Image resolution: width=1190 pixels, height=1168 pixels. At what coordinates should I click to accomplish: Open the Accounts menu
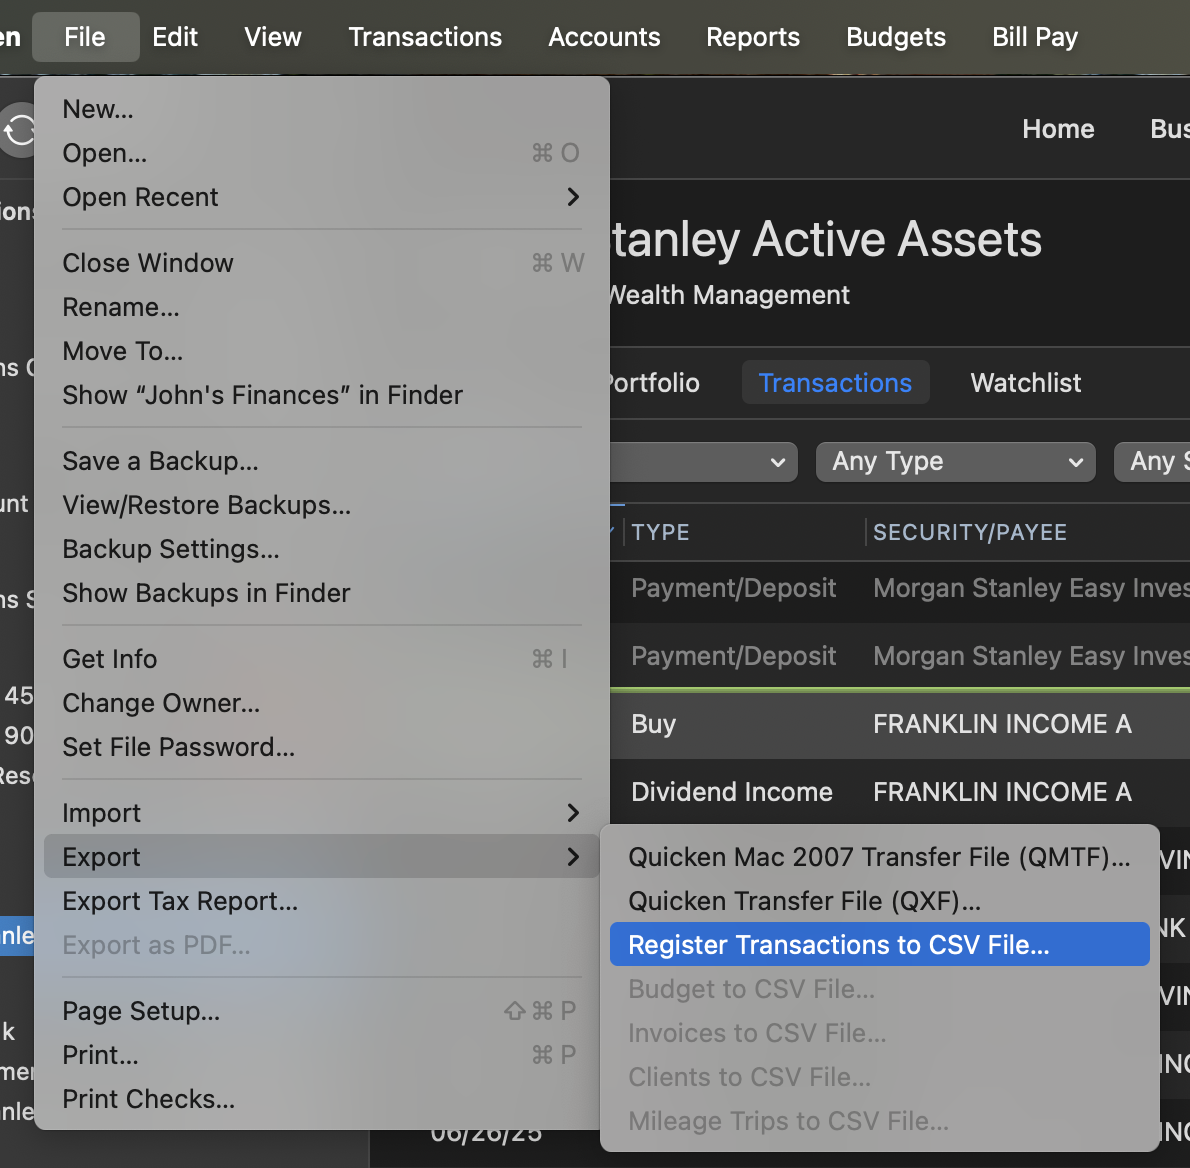point(604,36)
